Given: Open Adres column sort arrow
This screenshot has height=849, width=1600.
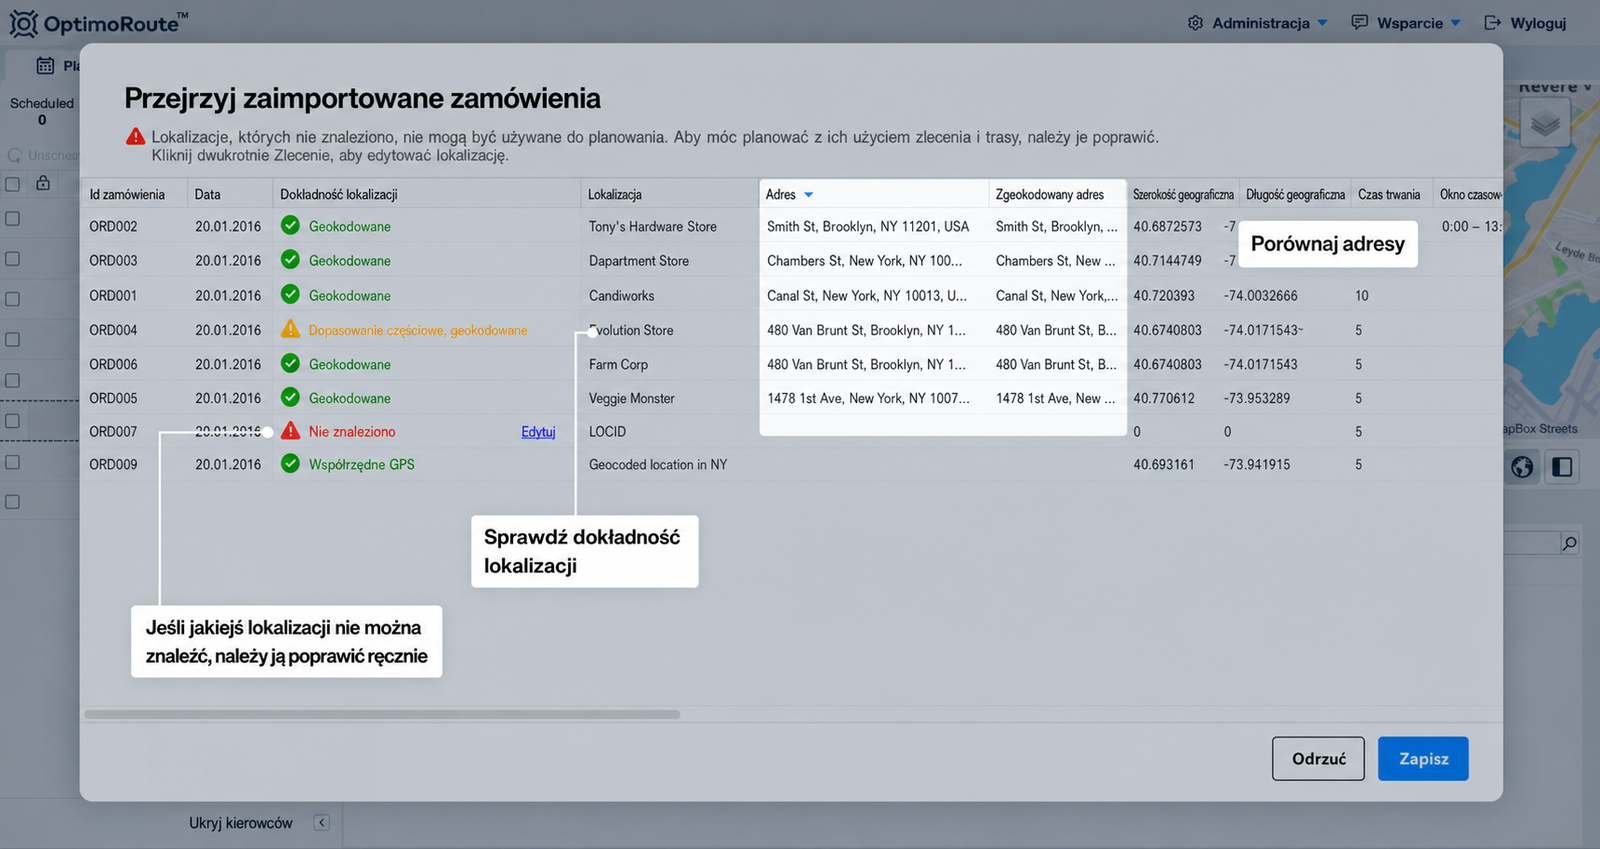Looking at the screenshot, I should pos(809,195).
